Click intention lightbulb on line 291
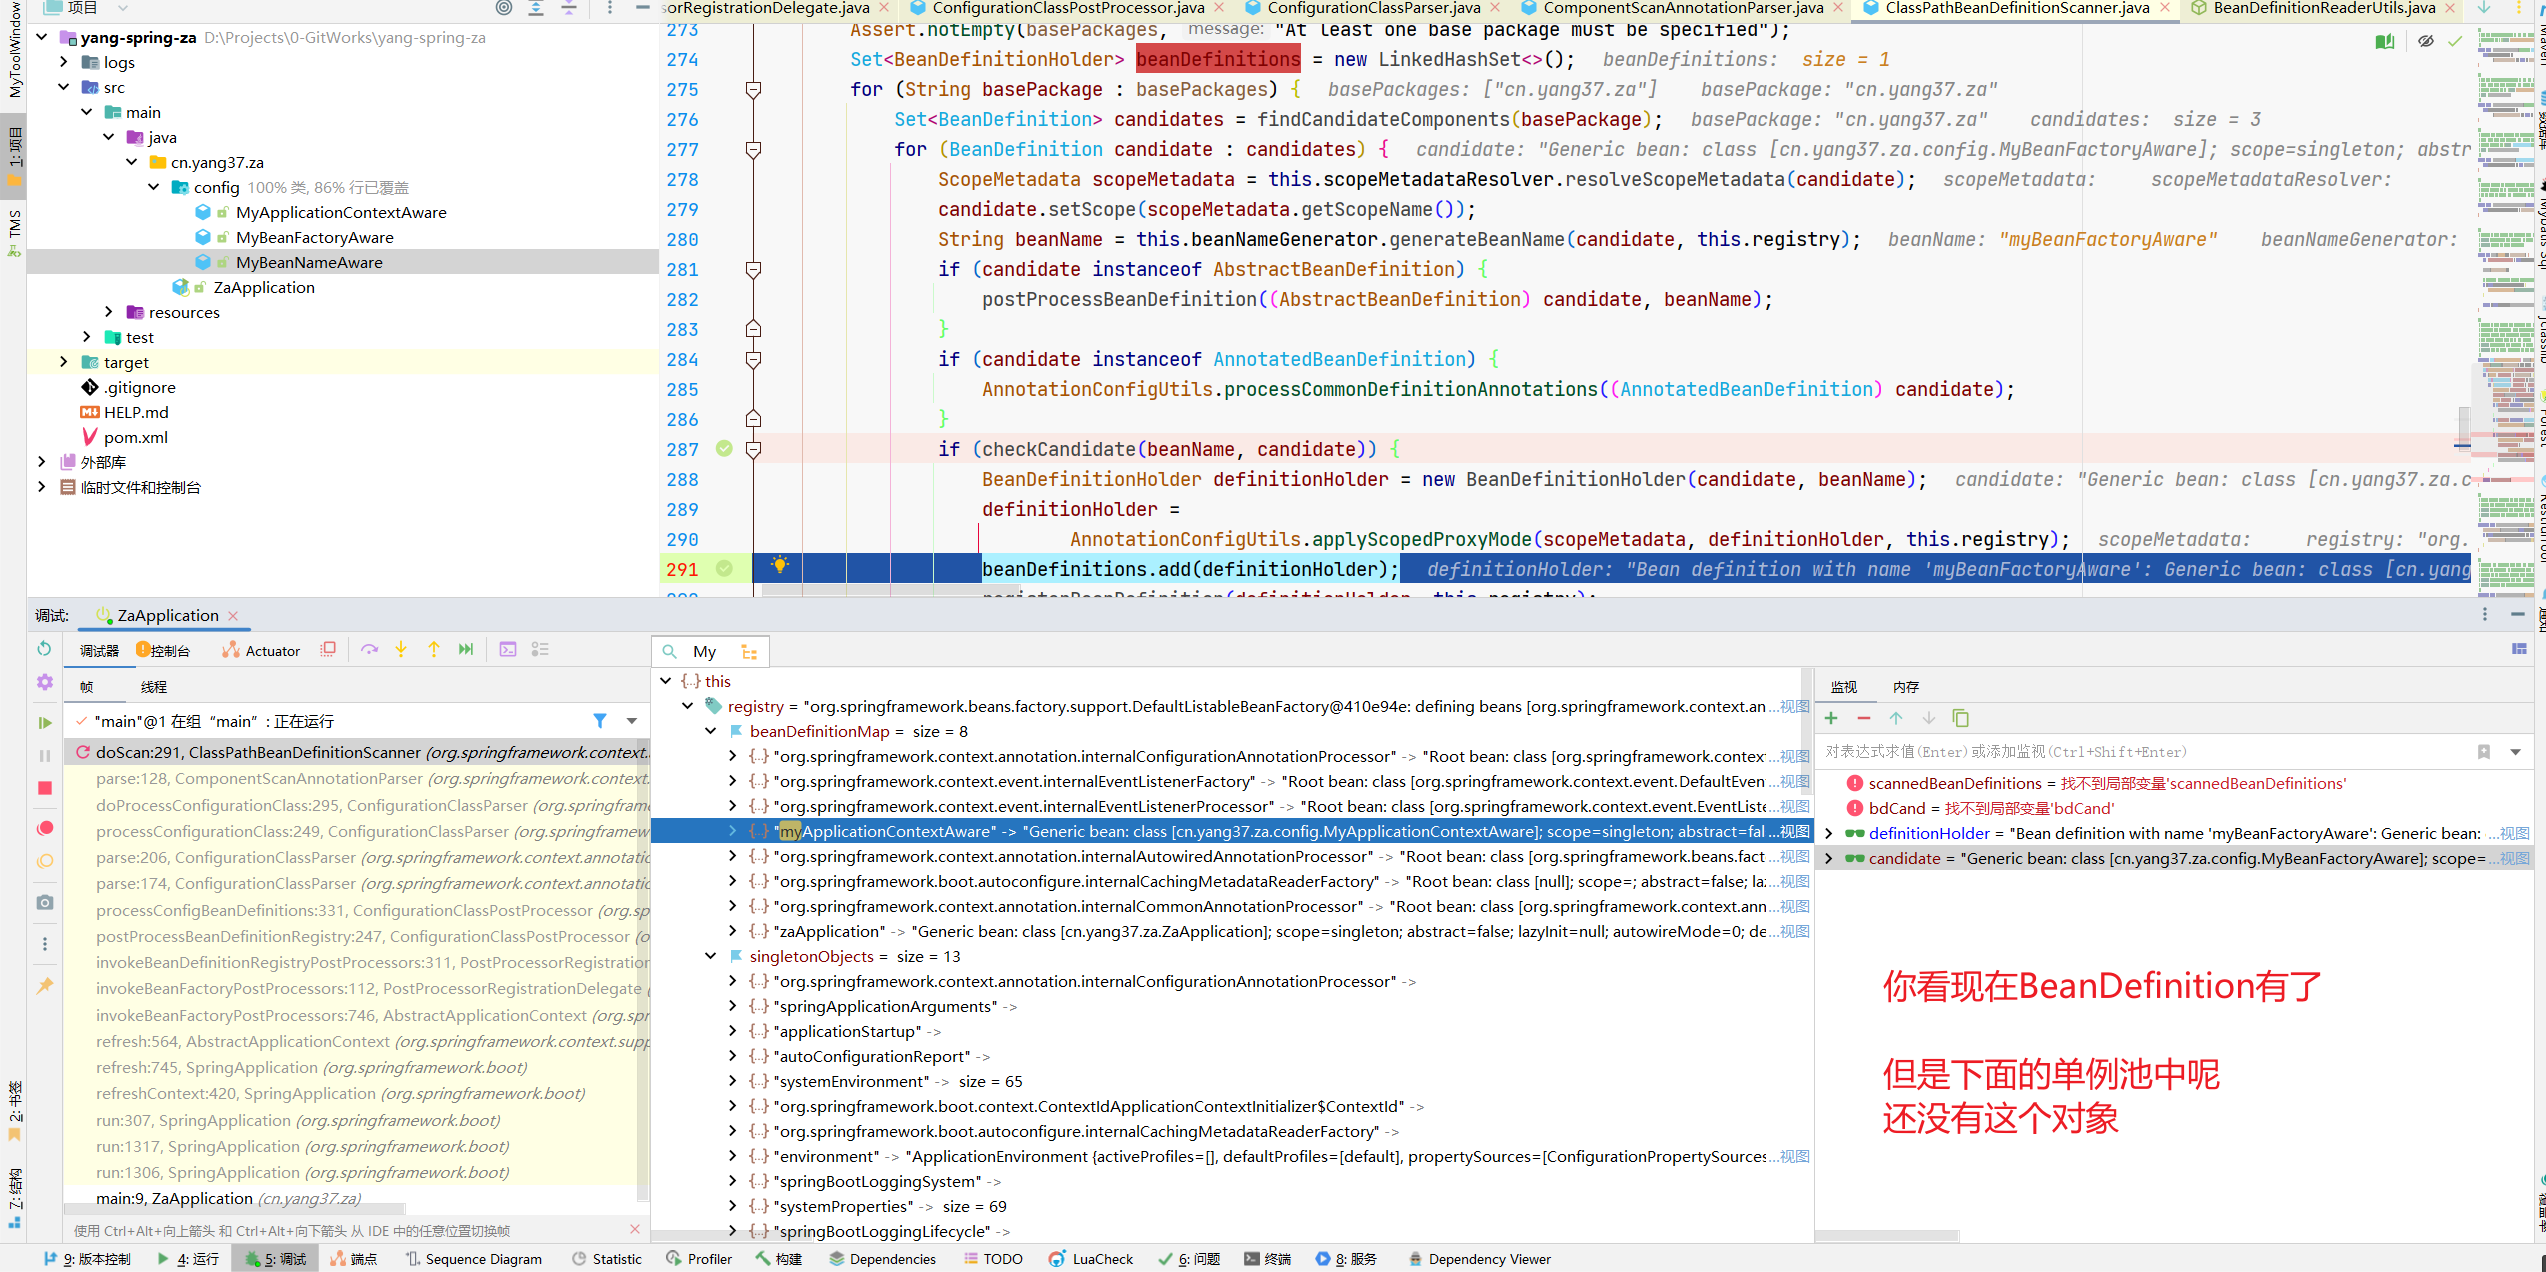The height and width of the screenshot is (1272, 2546). coord(780,565)
